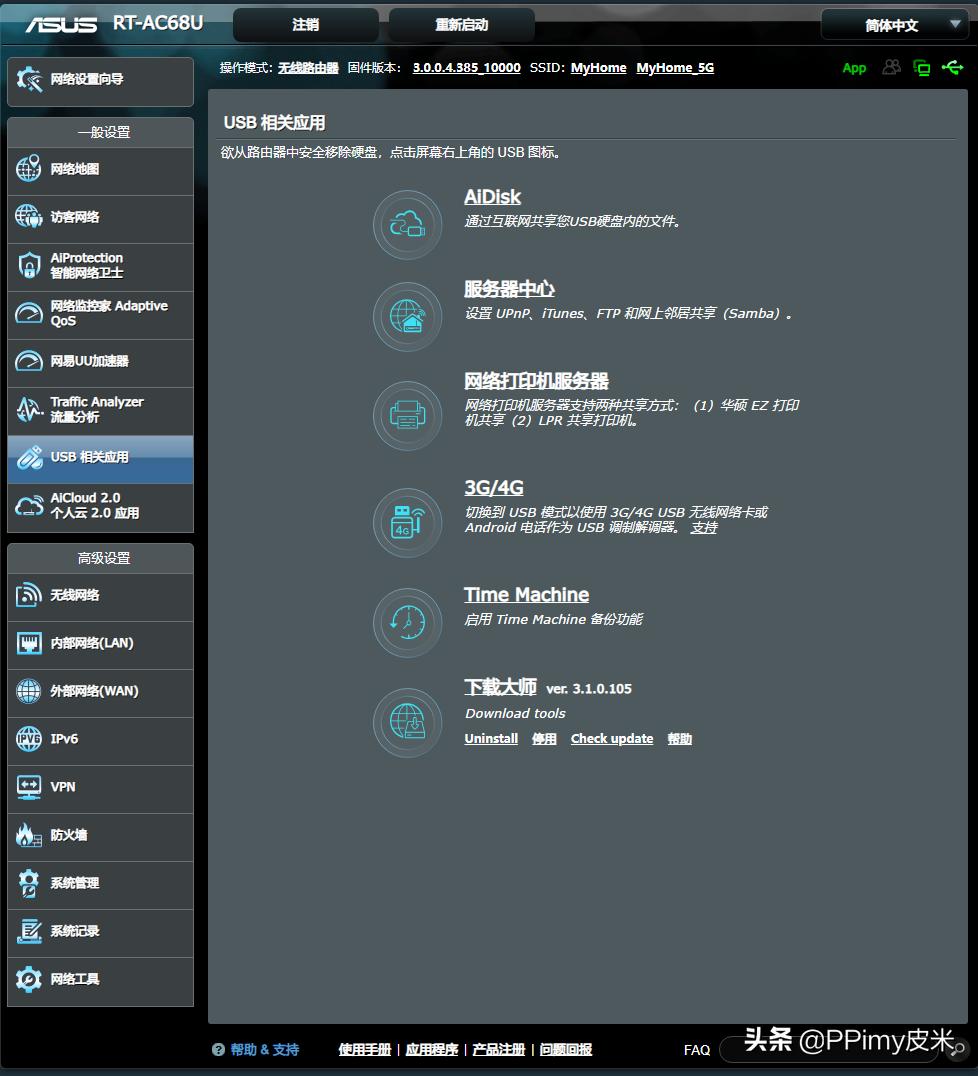The height and width of the screenshot is (1076, 978).
Task: Click the 服务器中心 server icon
Action: click(407, 315)
